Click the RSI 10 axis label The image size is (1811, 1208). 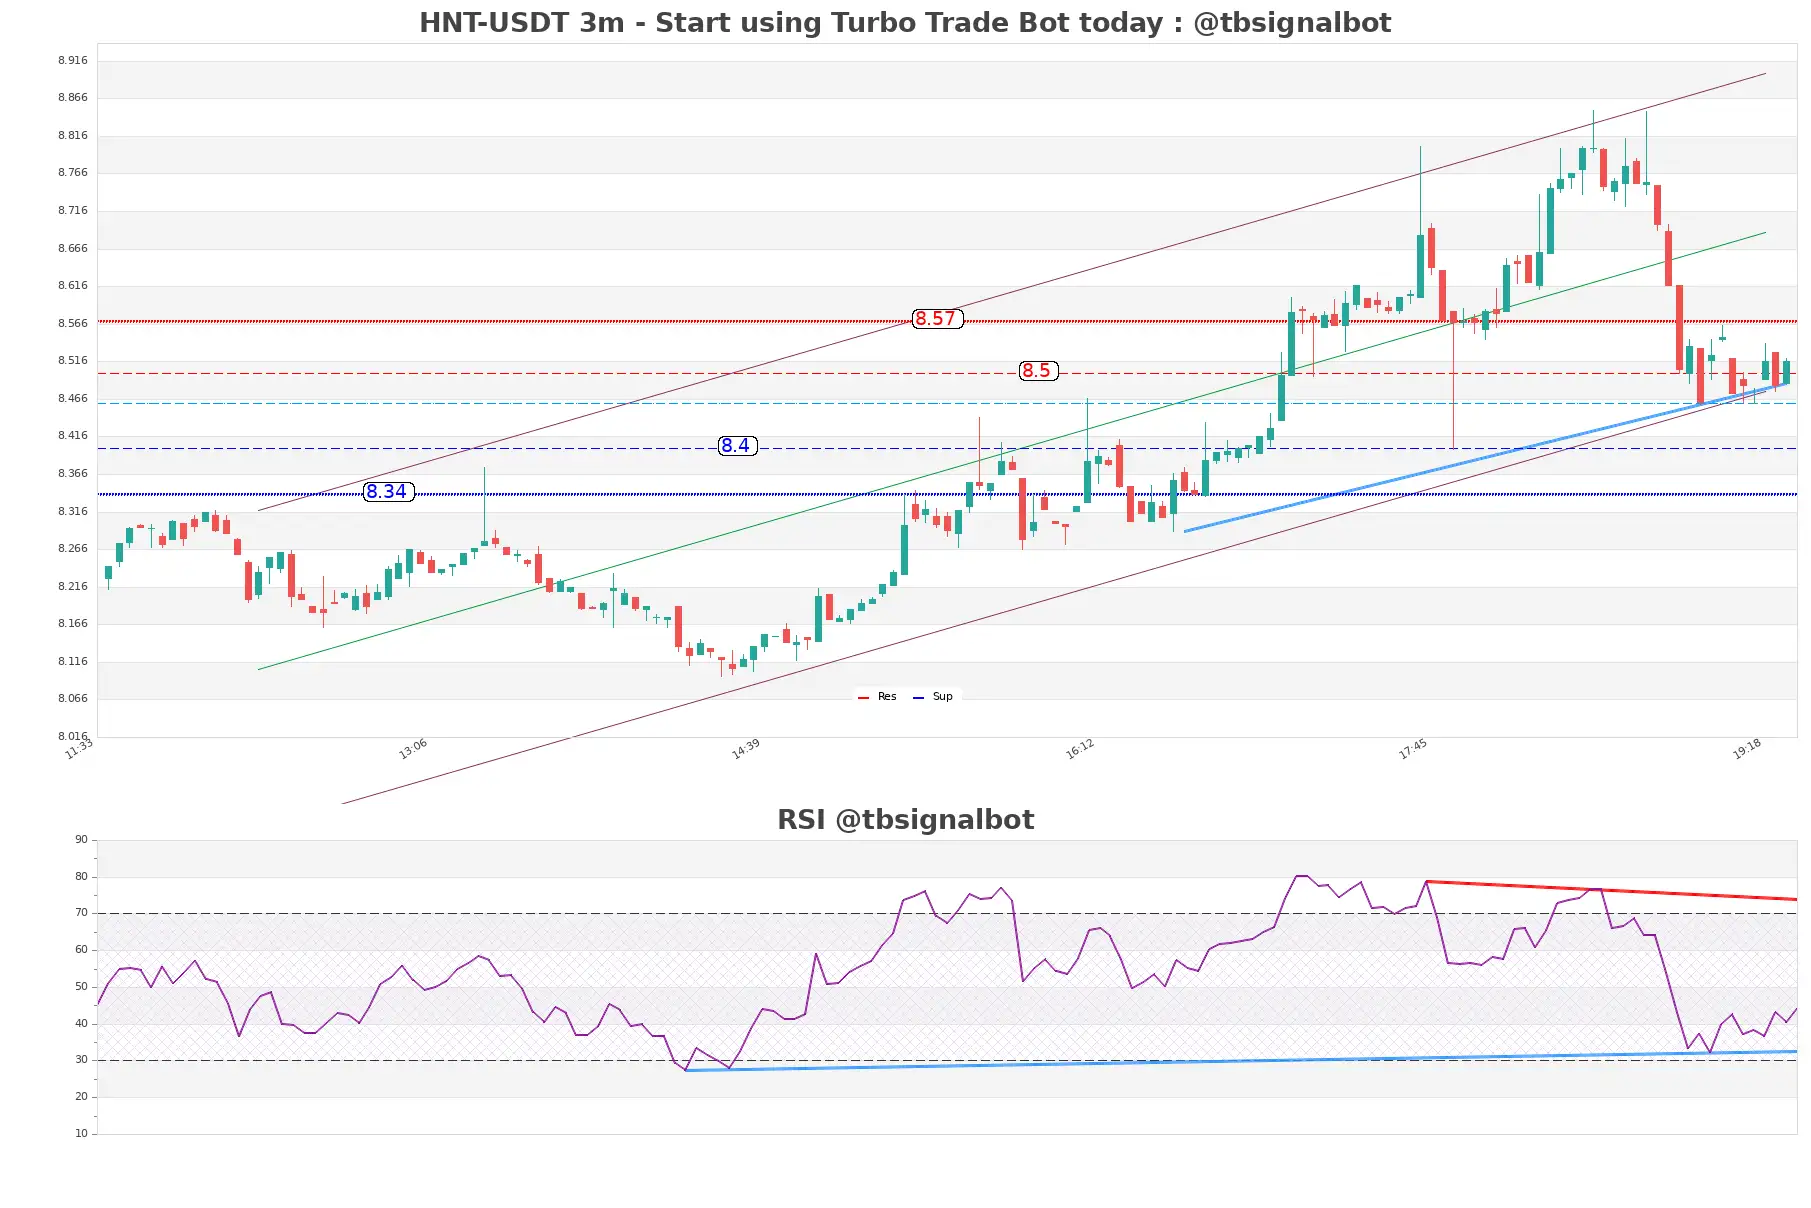point(82,1134)
